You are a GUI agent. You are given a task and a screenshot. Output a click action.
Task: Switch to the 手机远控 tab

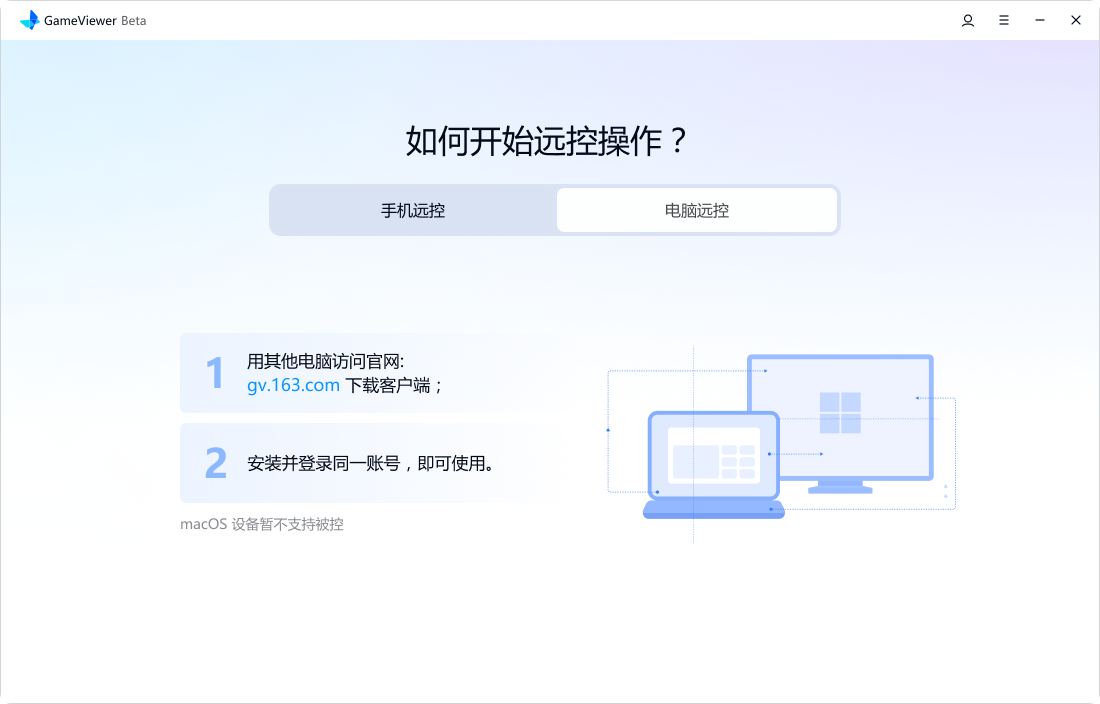coord(413,211)
